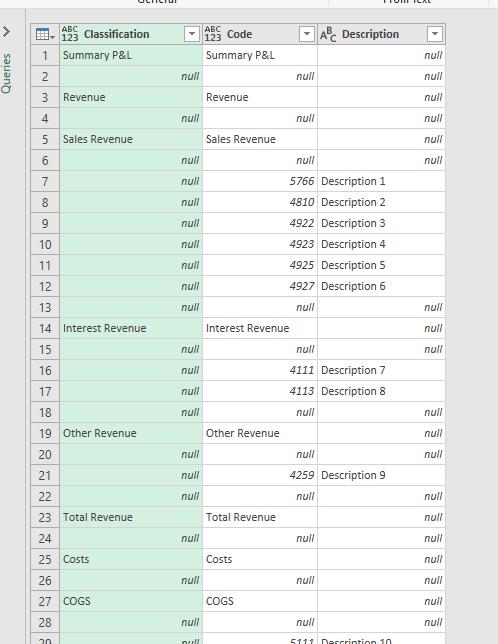Select code cell 4923
This screenshot has height=644, width=498.
coord(260,244)
